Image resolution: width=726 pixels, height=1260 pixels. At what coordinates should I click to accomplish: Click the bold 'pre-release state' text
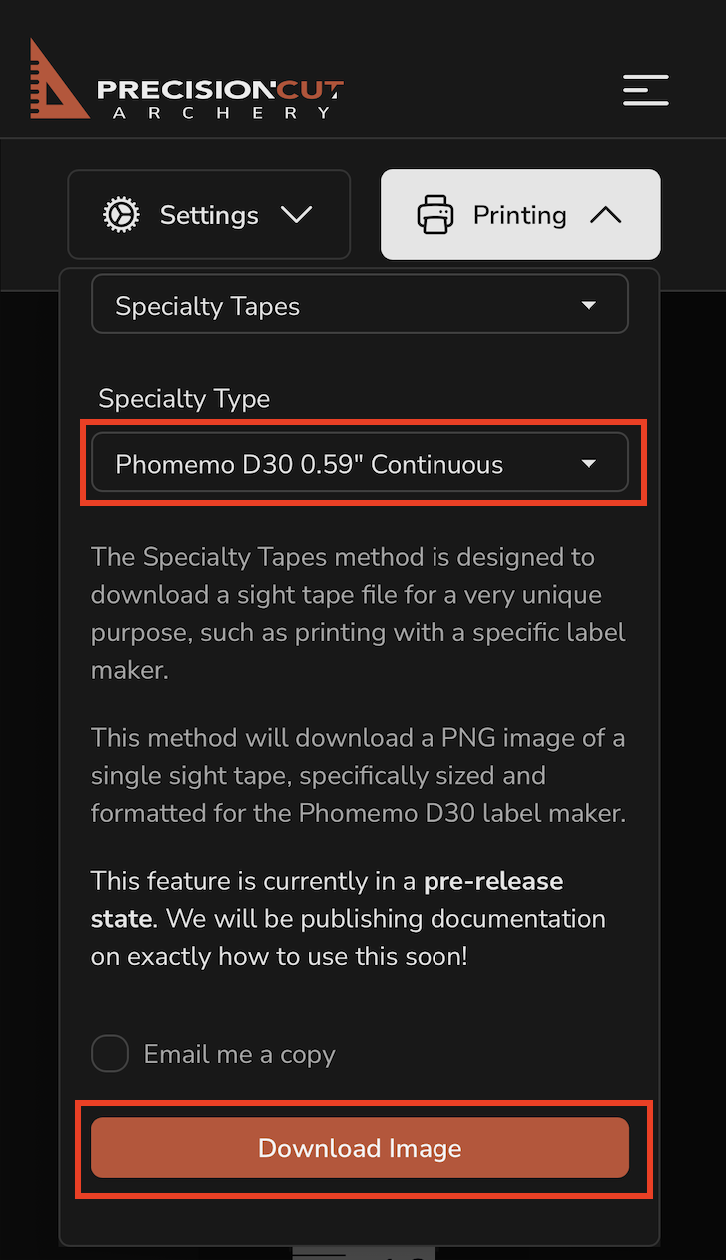tap(327, 900)
